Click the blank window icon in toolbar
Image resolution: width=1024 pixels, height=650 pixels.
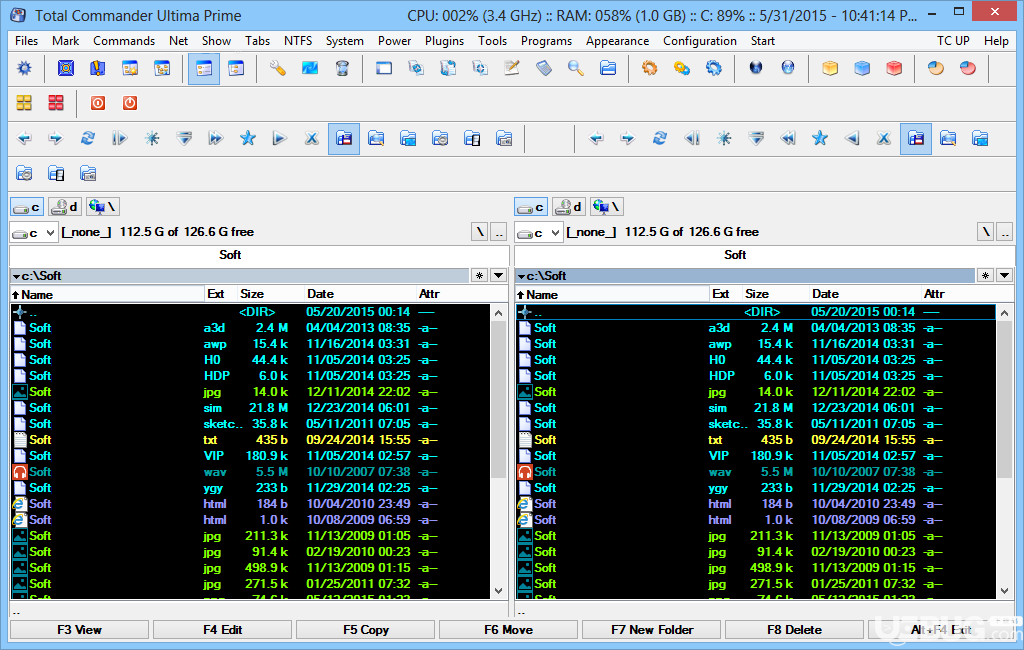383,68
